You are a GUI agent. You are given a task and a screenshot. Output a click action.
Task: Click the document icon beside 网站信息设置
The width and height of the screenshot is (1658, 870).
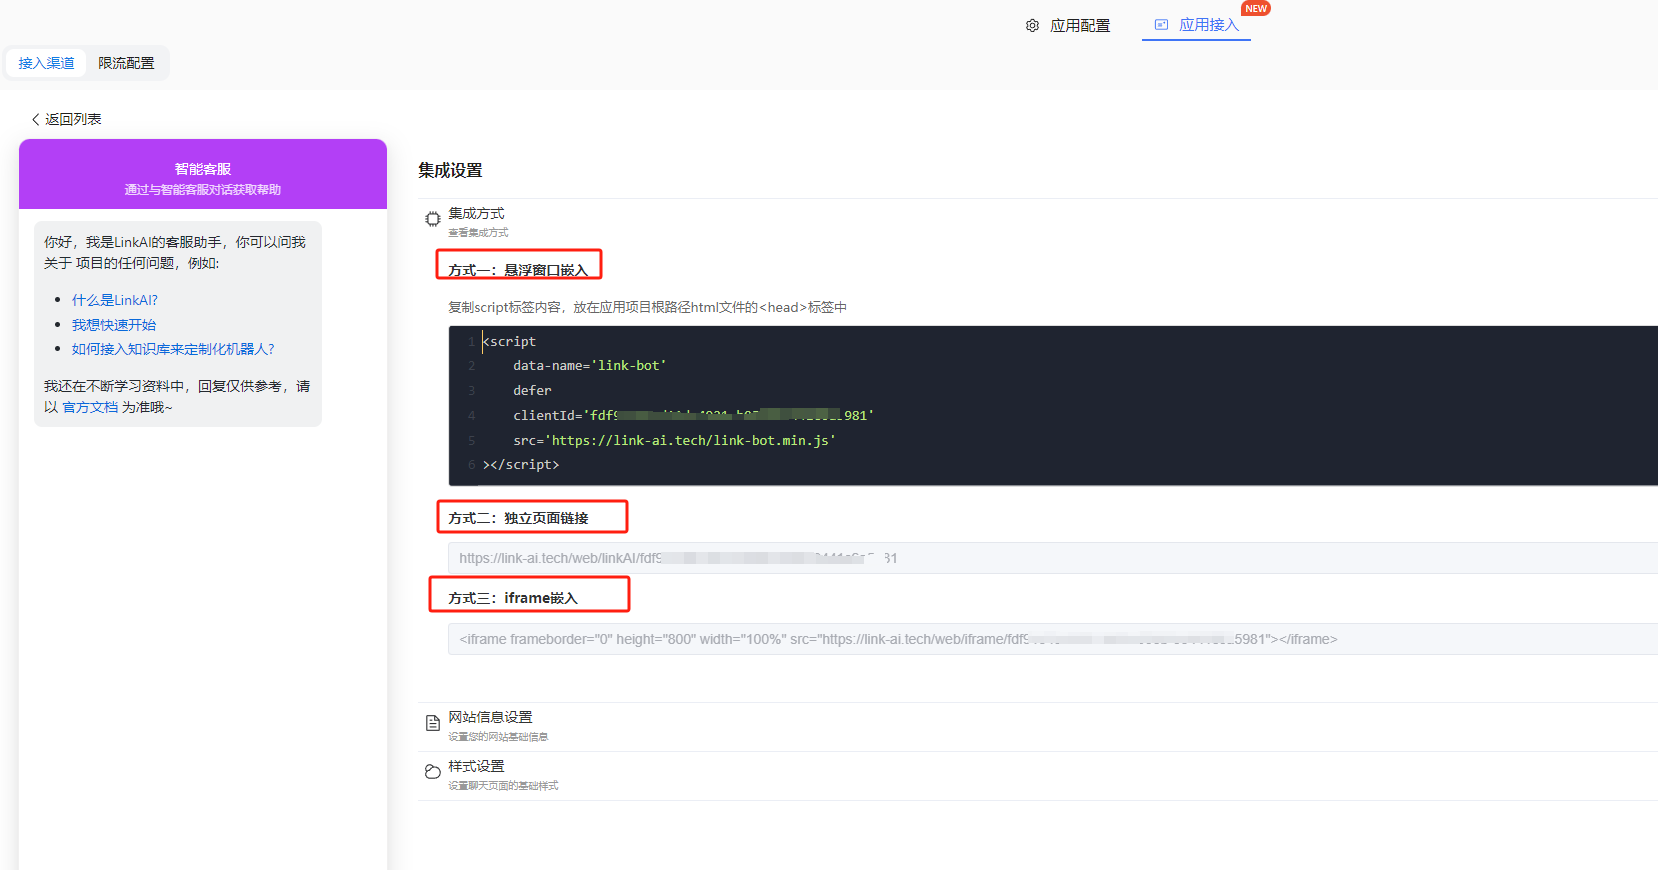(x=433, y=723)
